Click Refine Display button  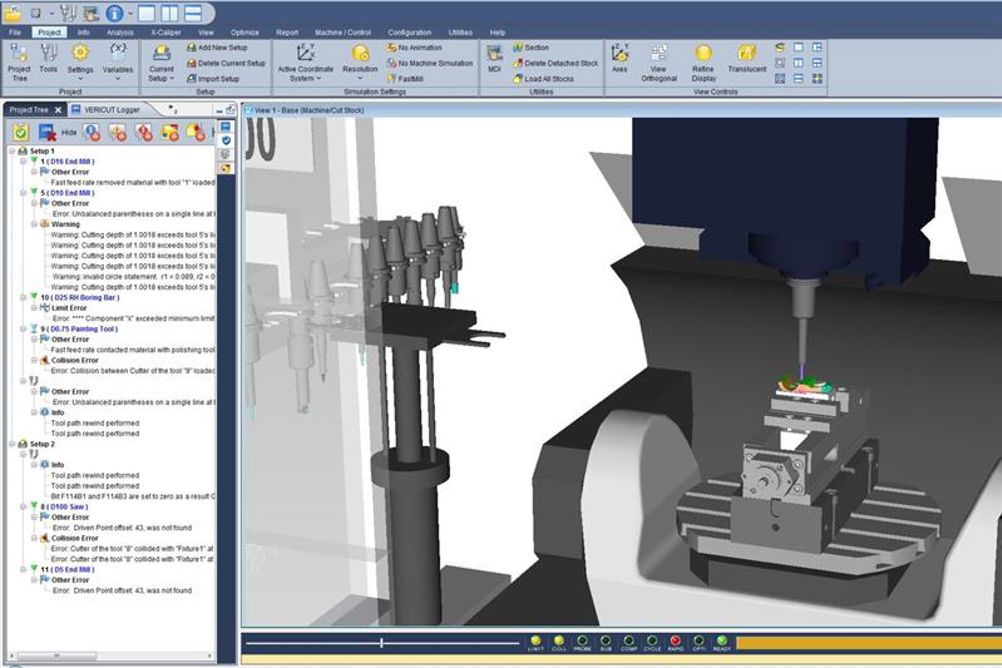tap(703, 63)
